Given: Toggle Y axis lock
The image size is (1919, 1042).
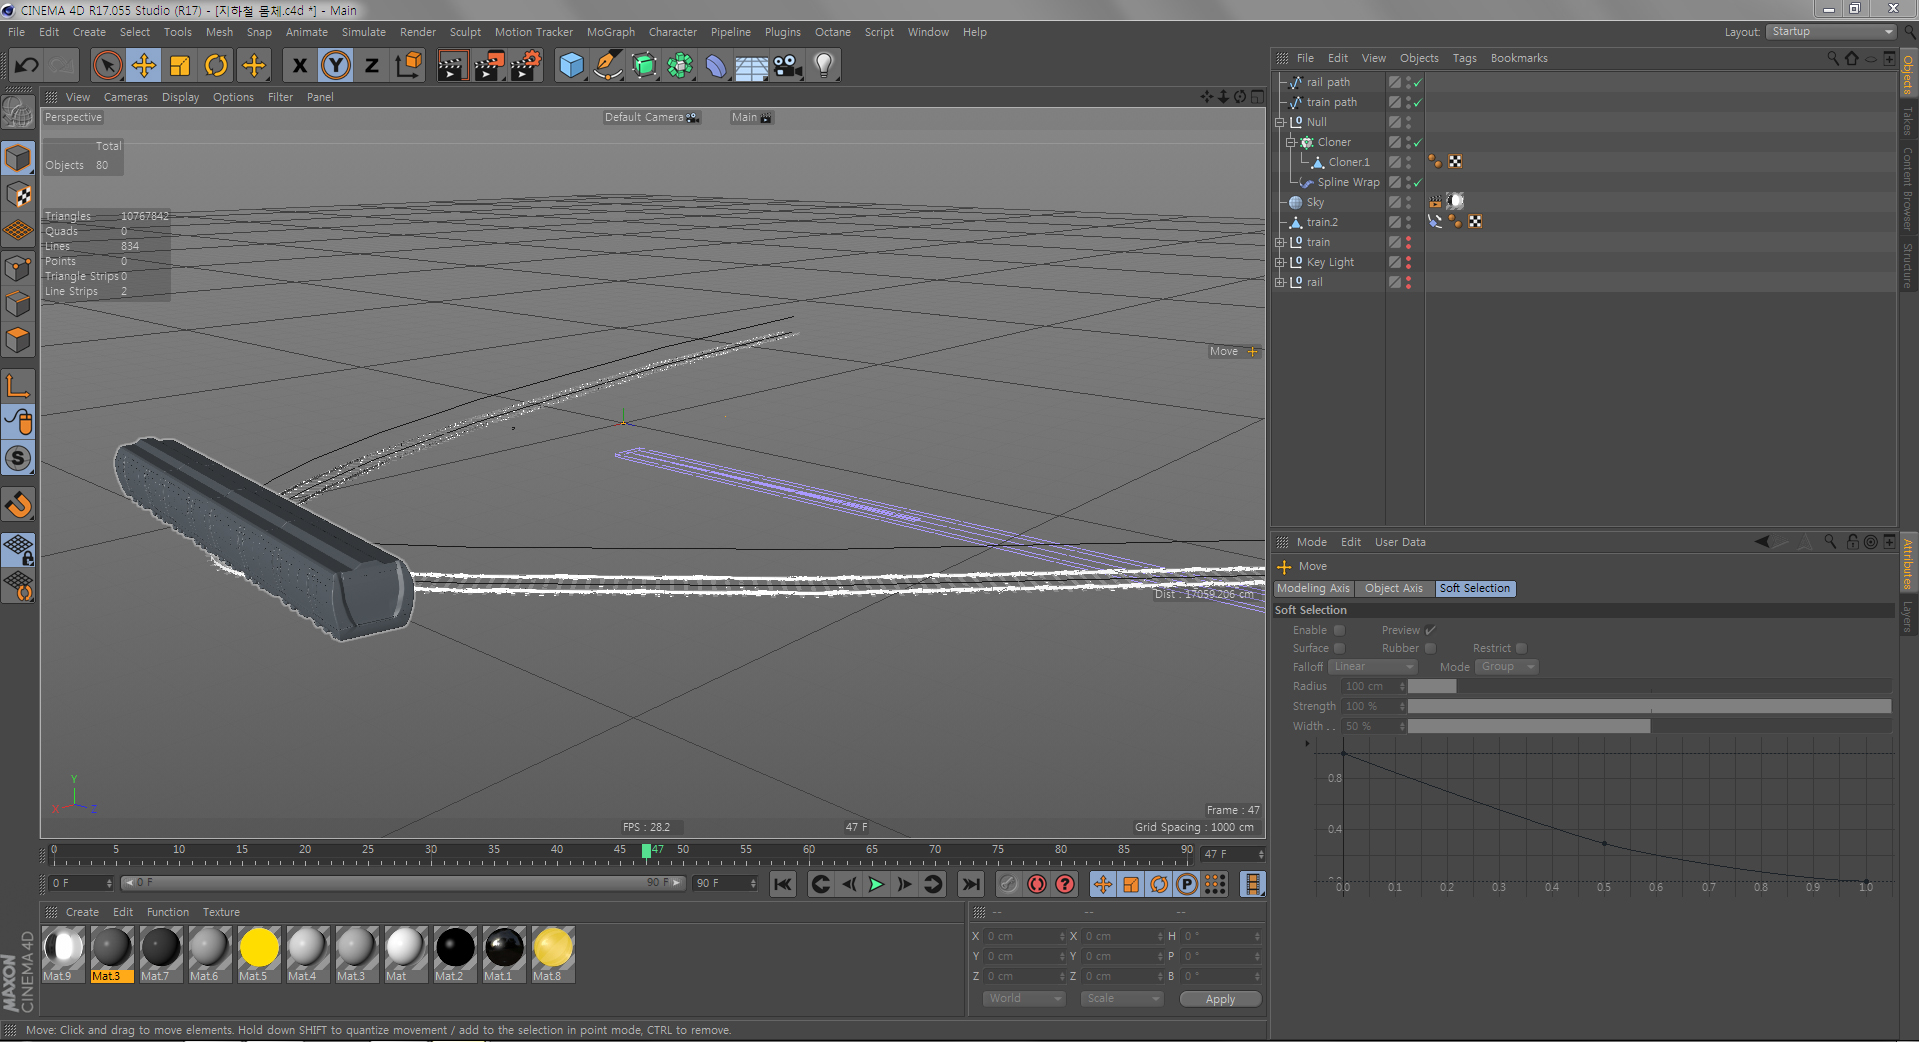Looking at the screenshot, I should point(336,66).
